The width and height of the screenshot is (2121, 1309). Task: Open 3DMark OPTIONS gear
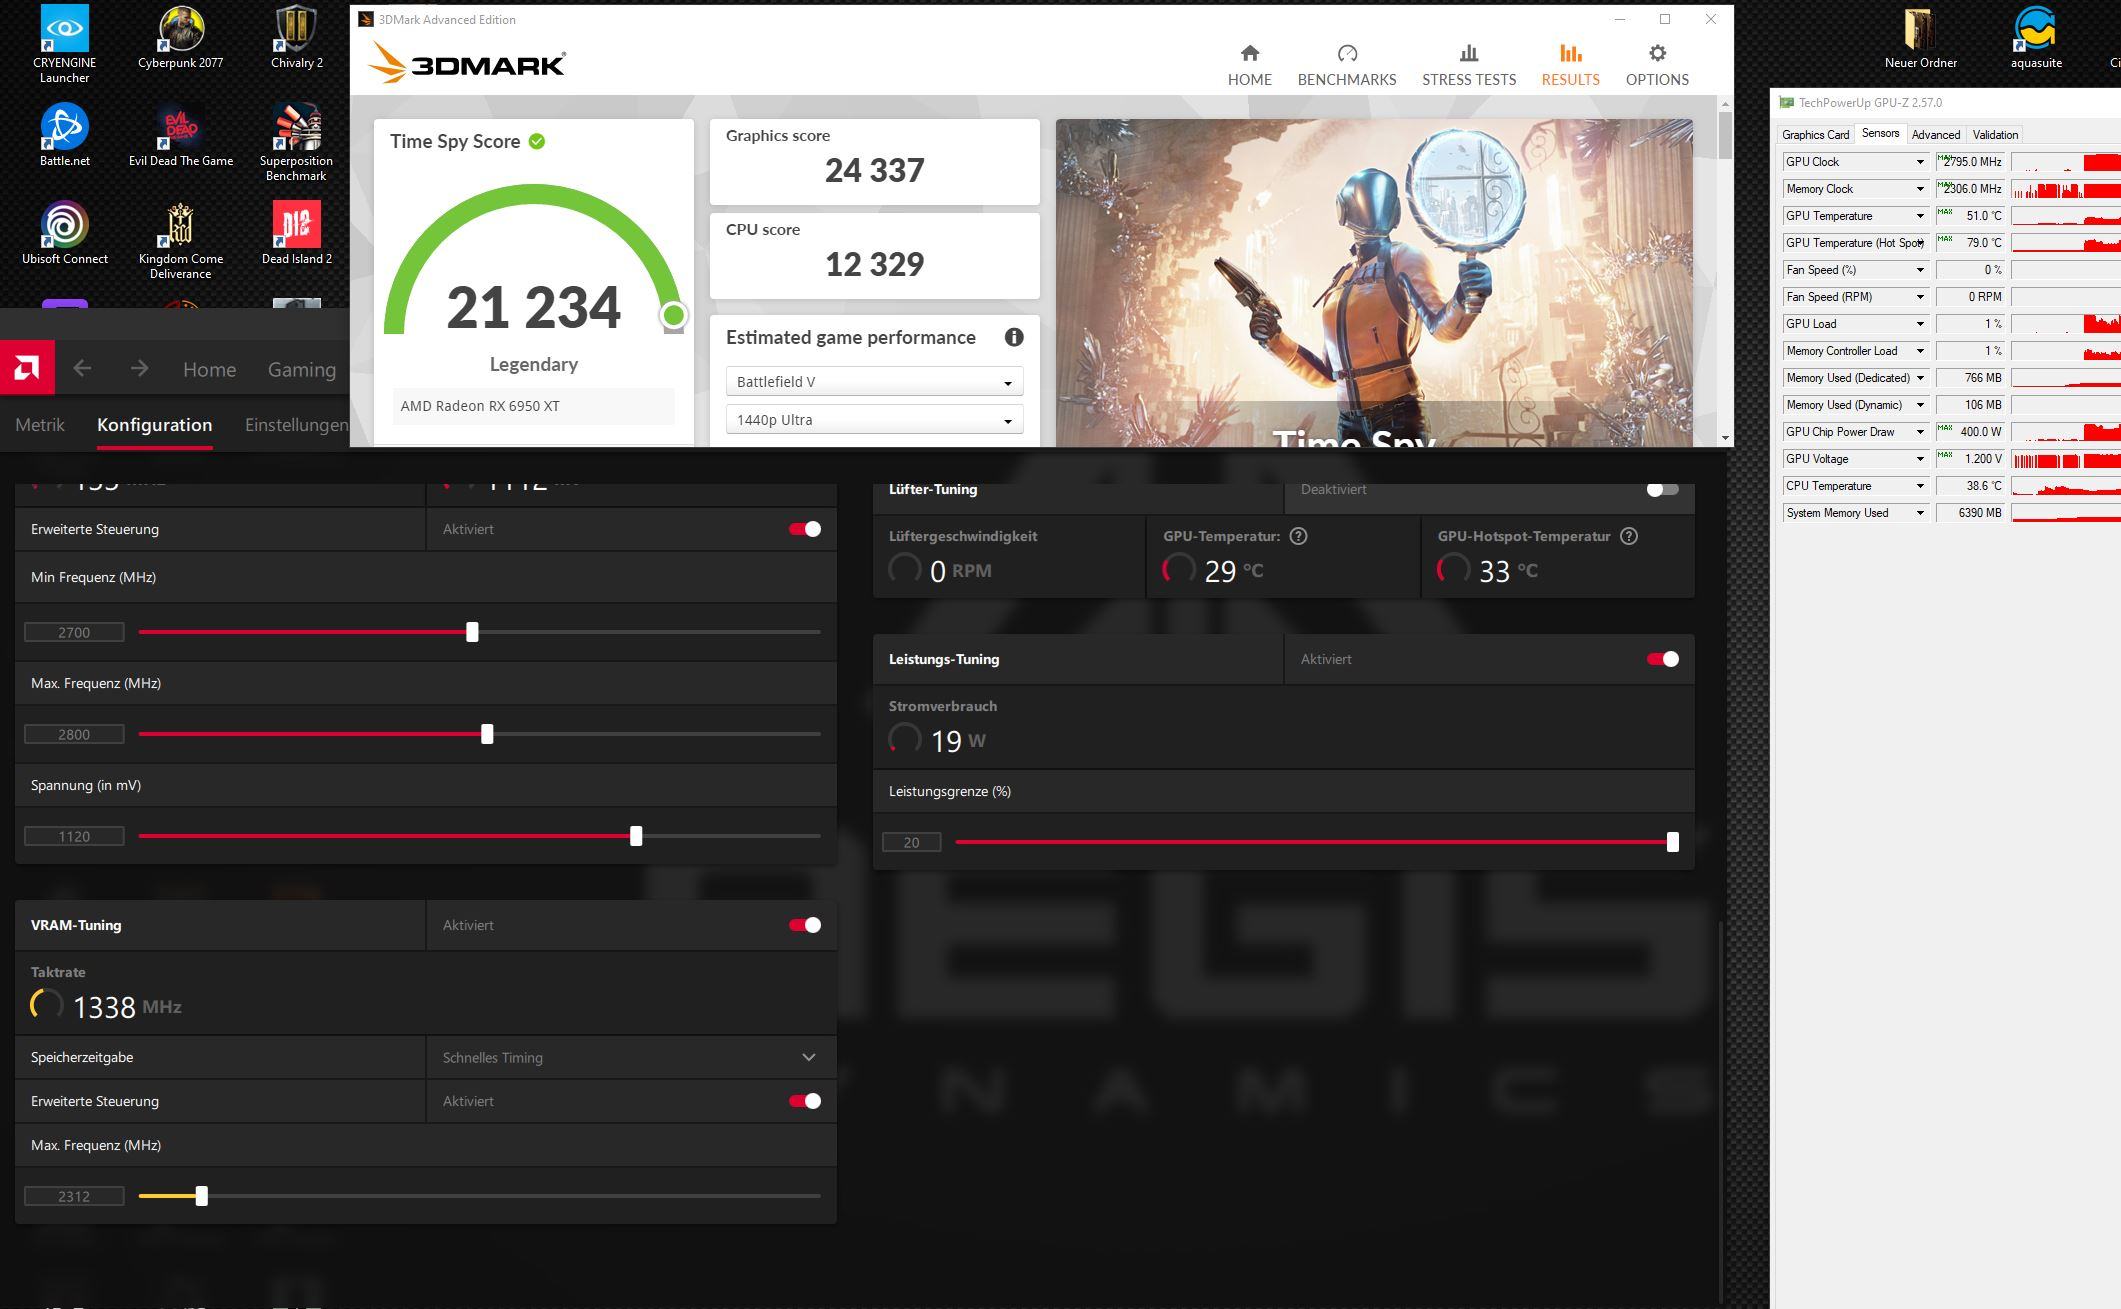(1657, 65)
